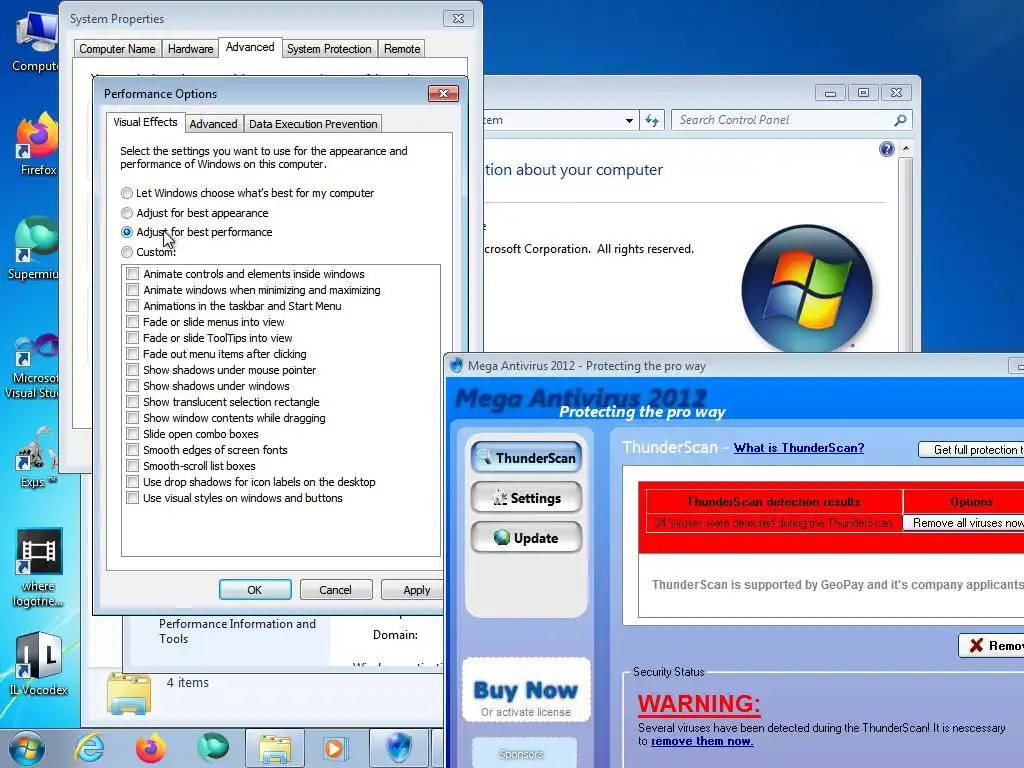The width and height of the screenshot is (1024, 768).
Task: Click the Mega Antivirus title bar icon
Action: [x=456, y=366]
